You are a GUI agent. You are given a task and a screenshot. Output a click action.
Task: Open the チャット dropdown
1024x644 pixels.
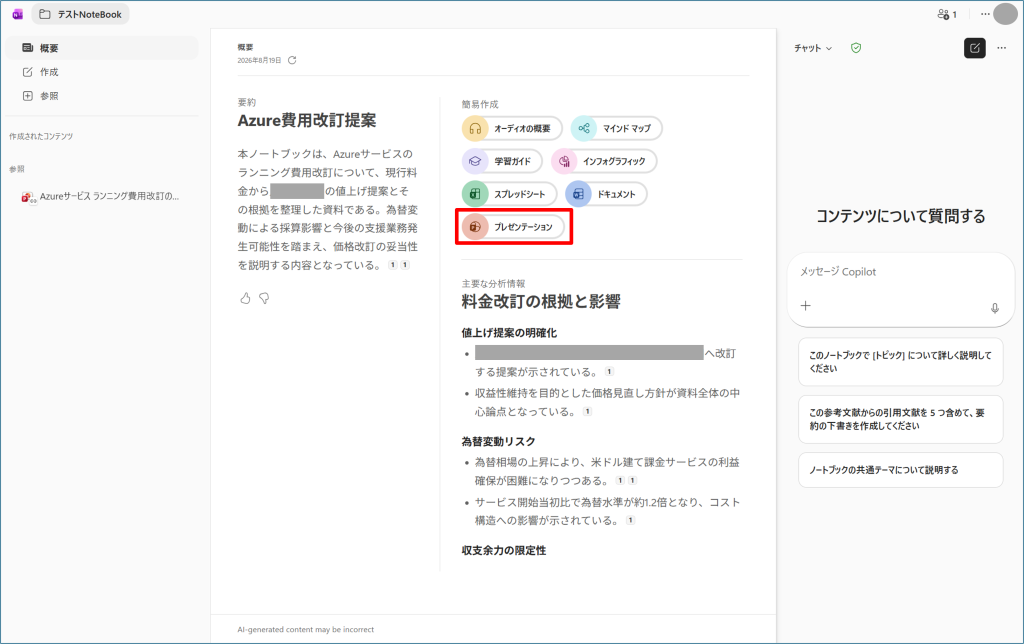[813, 48]
